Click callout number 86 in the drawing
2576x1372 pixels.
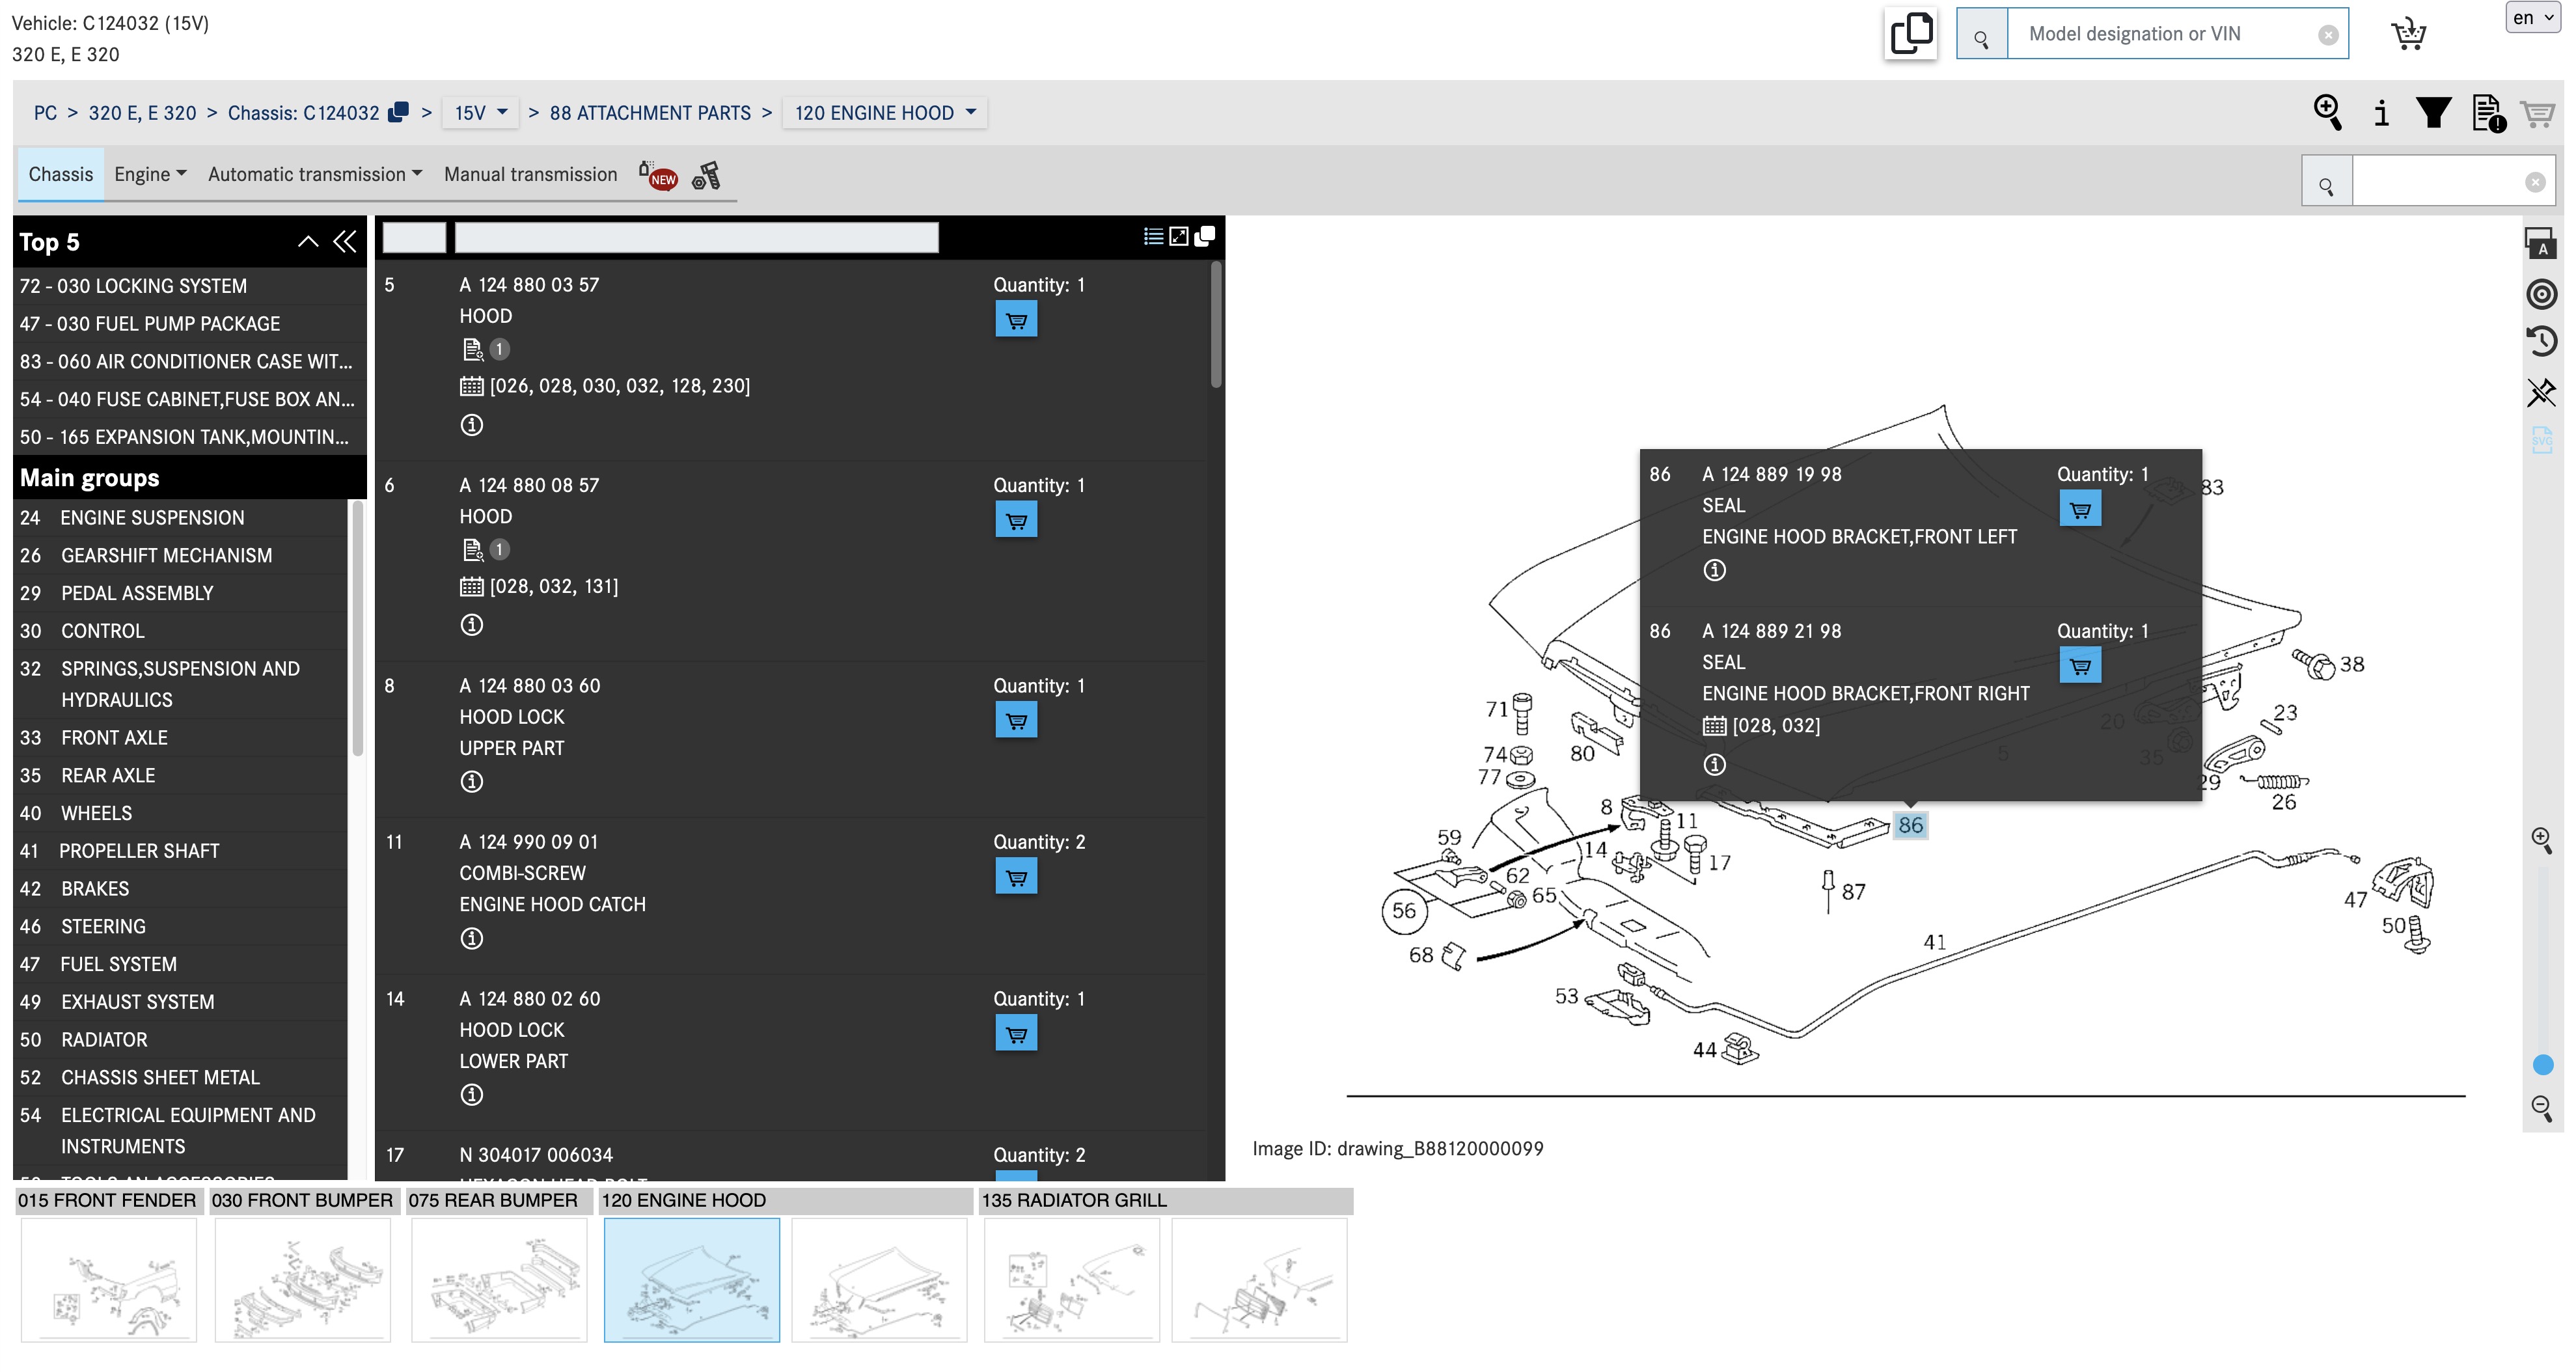pyautogui.click(x=1911, y=825)
